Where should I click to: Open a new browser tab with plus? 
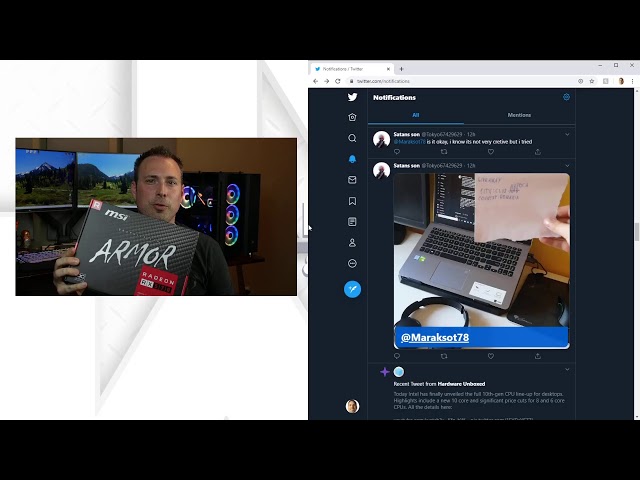pyautogui.click(x=402, y=69)
